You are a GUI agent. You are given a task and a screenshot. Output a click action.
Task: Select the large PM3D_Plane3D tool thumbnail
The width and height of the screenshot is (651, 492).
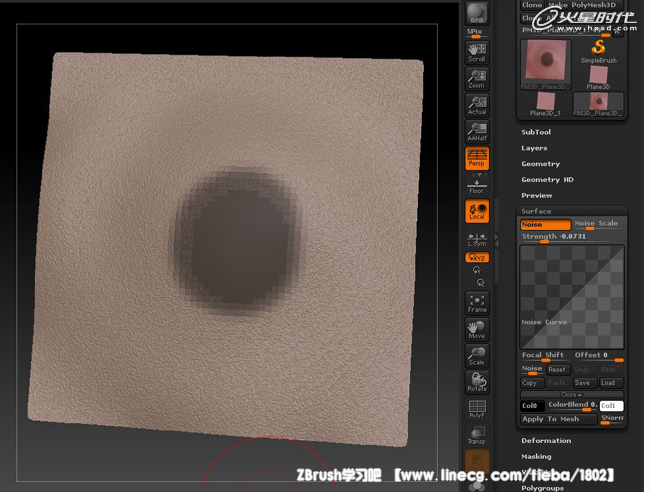pyautogui.click(x=546, y=64)
